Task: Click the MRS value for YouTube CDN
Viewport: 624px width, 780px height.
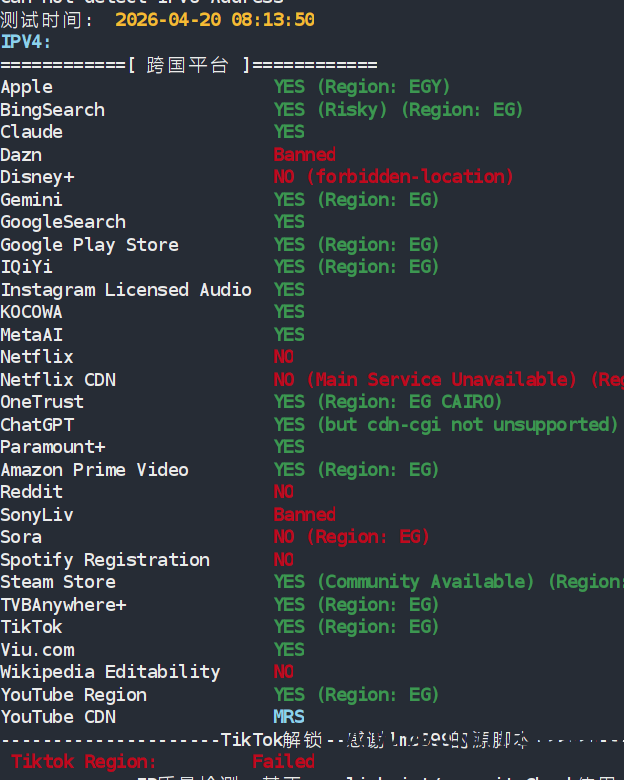Action: (289, 717)
